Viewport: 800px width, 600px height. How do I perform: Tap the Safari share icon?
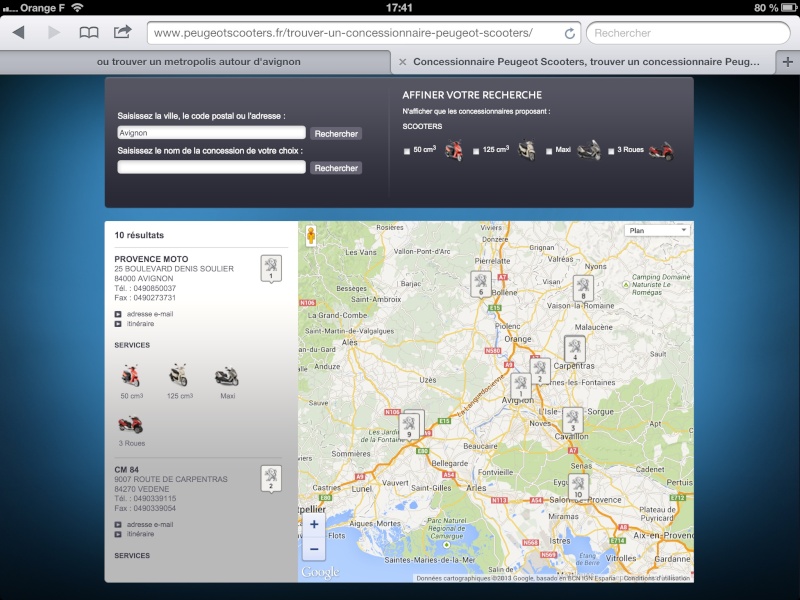[x=122, y=32]
